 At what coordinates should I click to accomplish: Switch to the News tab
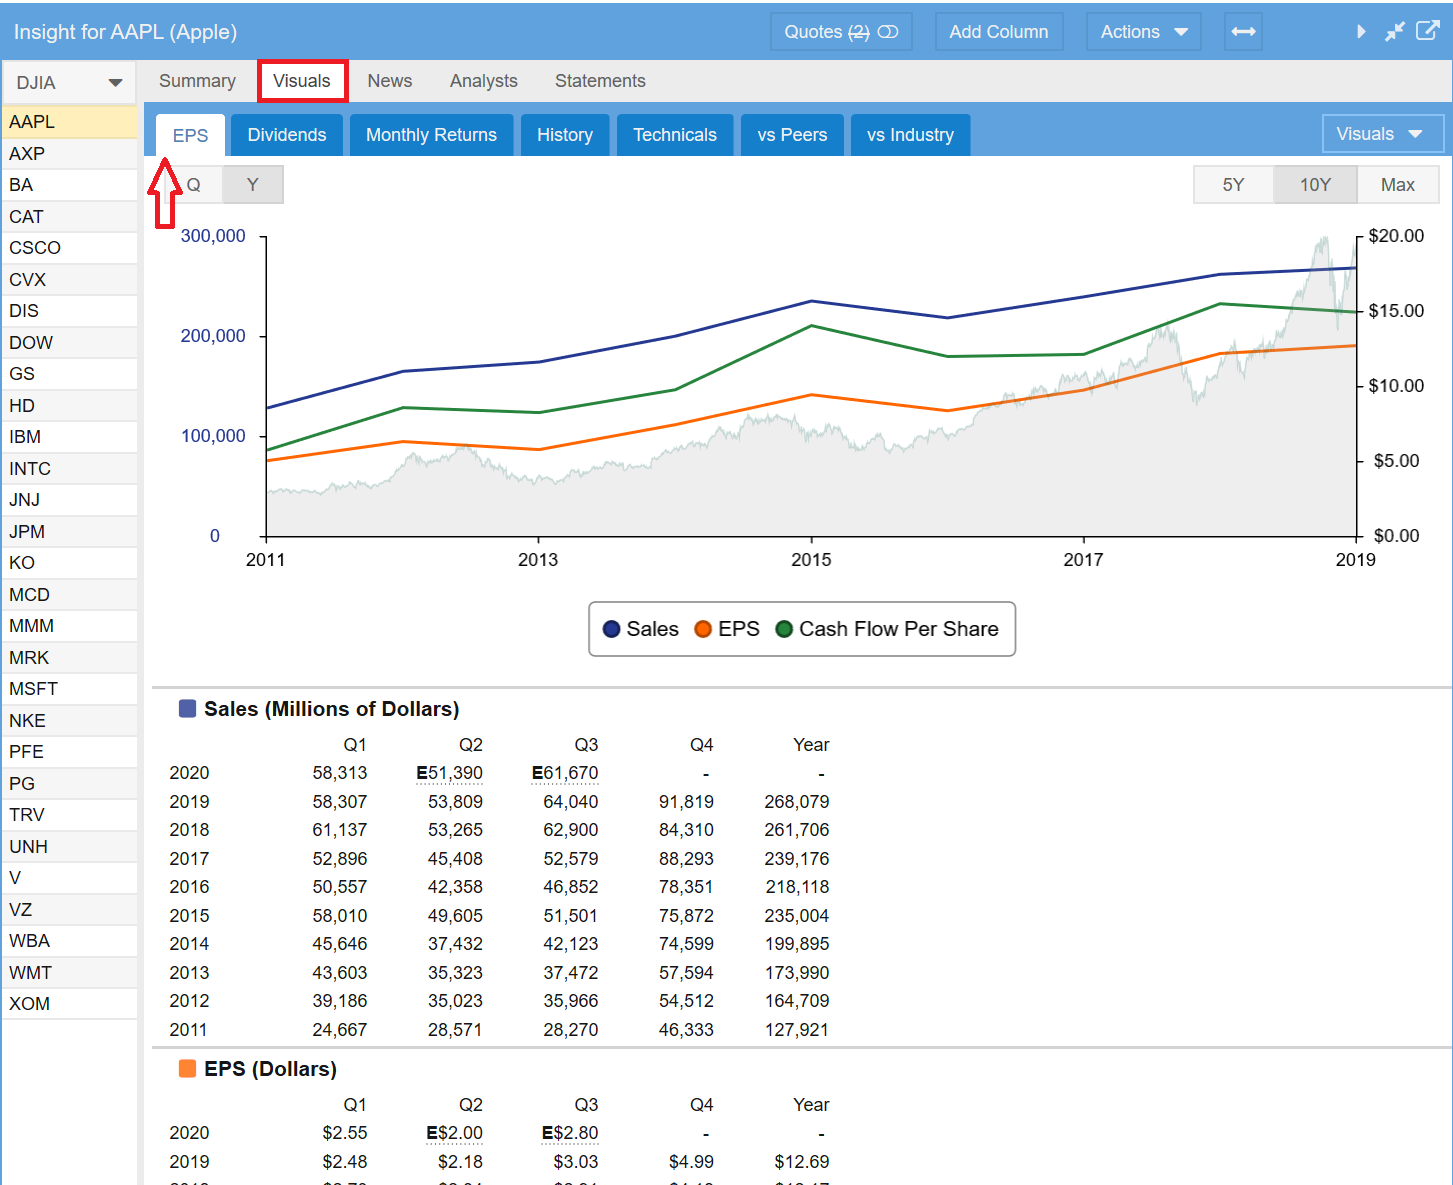pyautogui.click(x=389, y=81)
